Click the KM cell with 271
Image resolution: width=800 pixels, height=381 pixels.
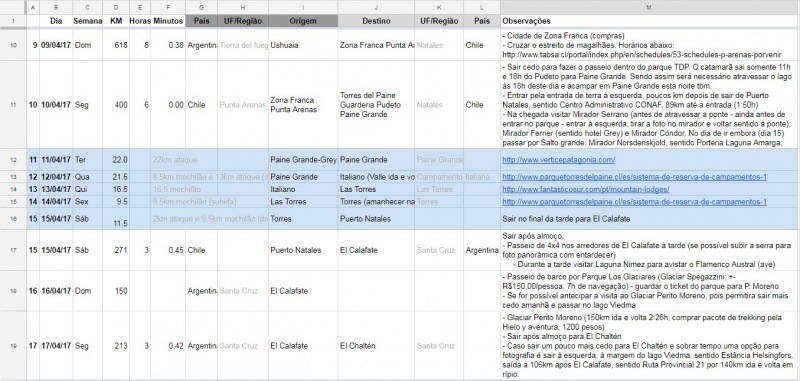click(x=116, y=250)
